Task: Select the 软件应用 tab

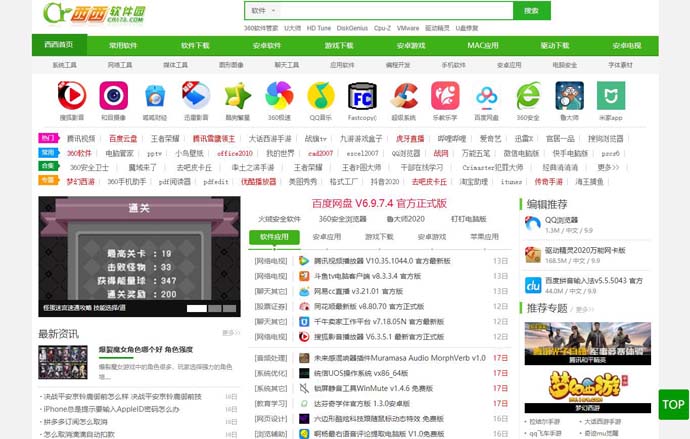Action: (x=274, y=237)
